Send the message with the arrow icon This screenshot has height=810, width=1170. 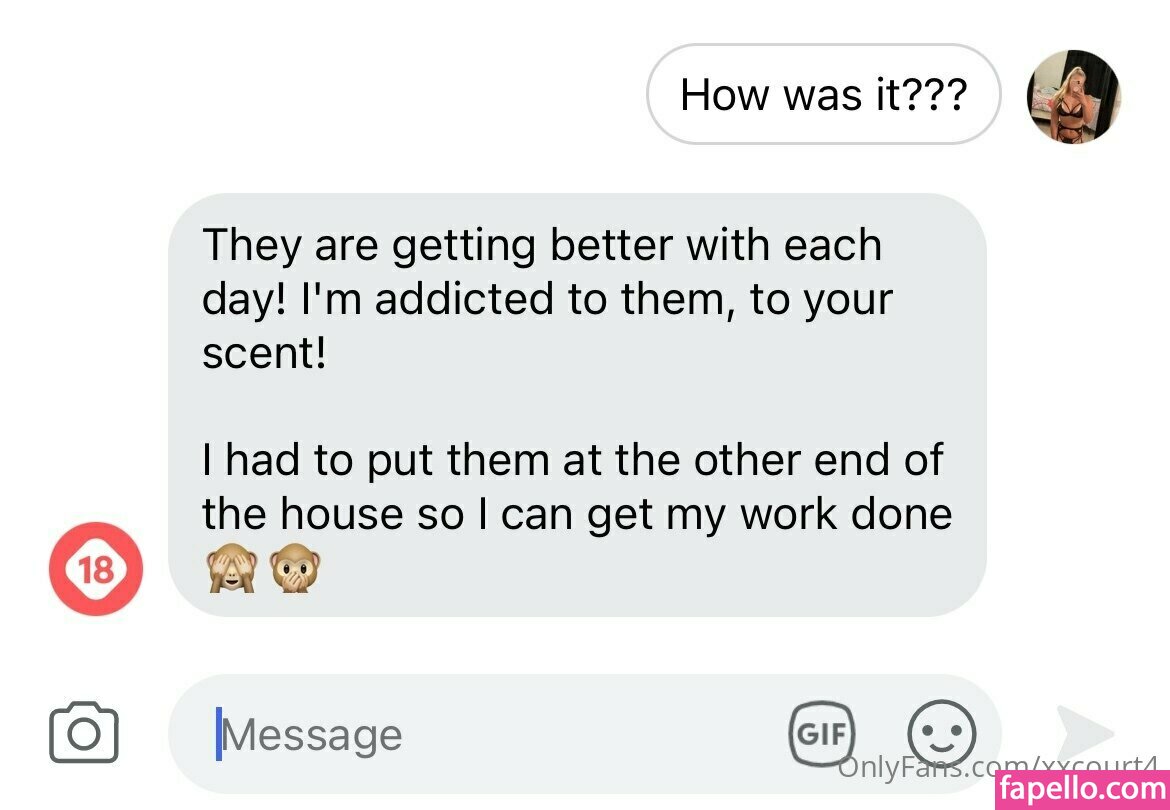[1085, 733]
